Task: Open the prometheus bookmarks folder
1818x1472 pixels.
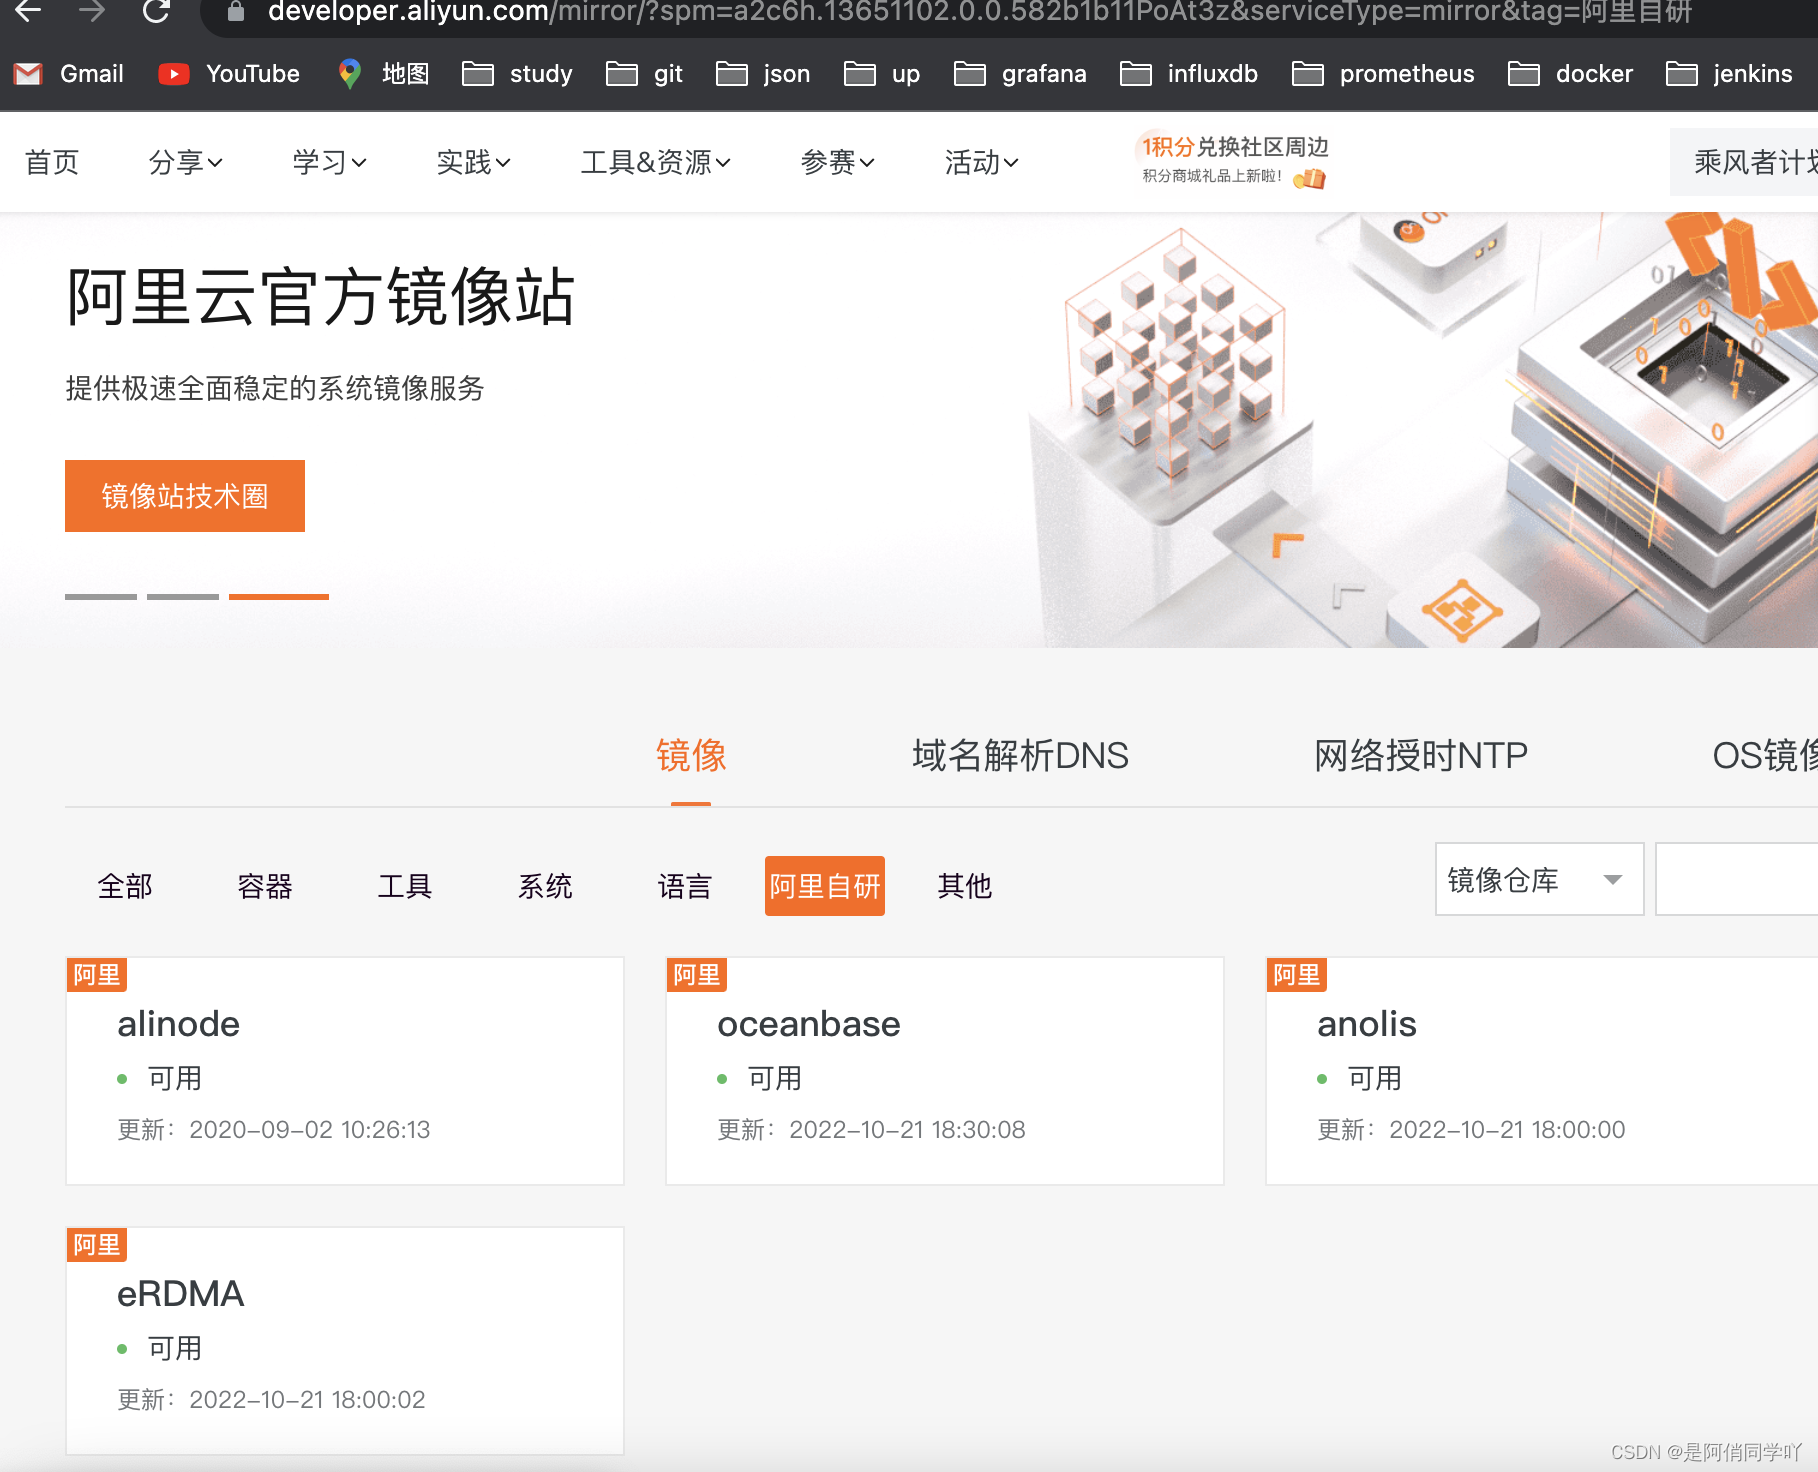Action: point(1383,73)
